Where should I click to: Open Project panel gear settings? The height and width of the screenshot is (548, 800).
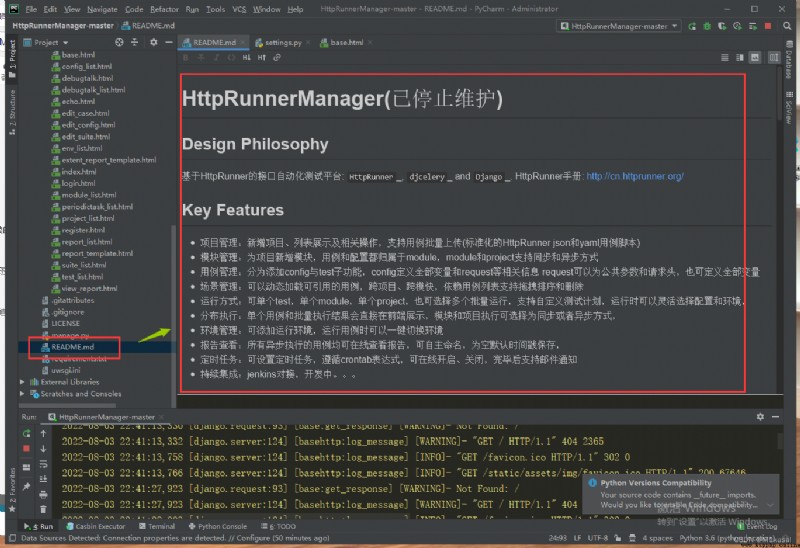pos(154,42)
